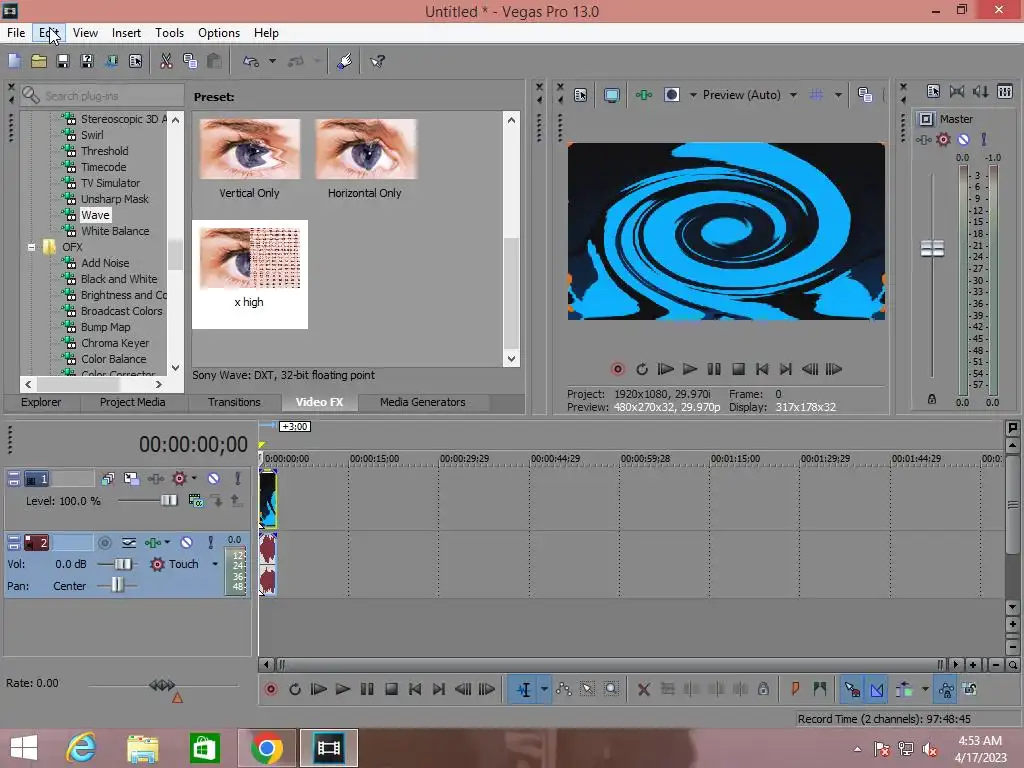Open the undo history dropdown arrow
Image resolution: width=1024 pixels, height=768 pixels.
pyautogui.click(x=272, y=61)
